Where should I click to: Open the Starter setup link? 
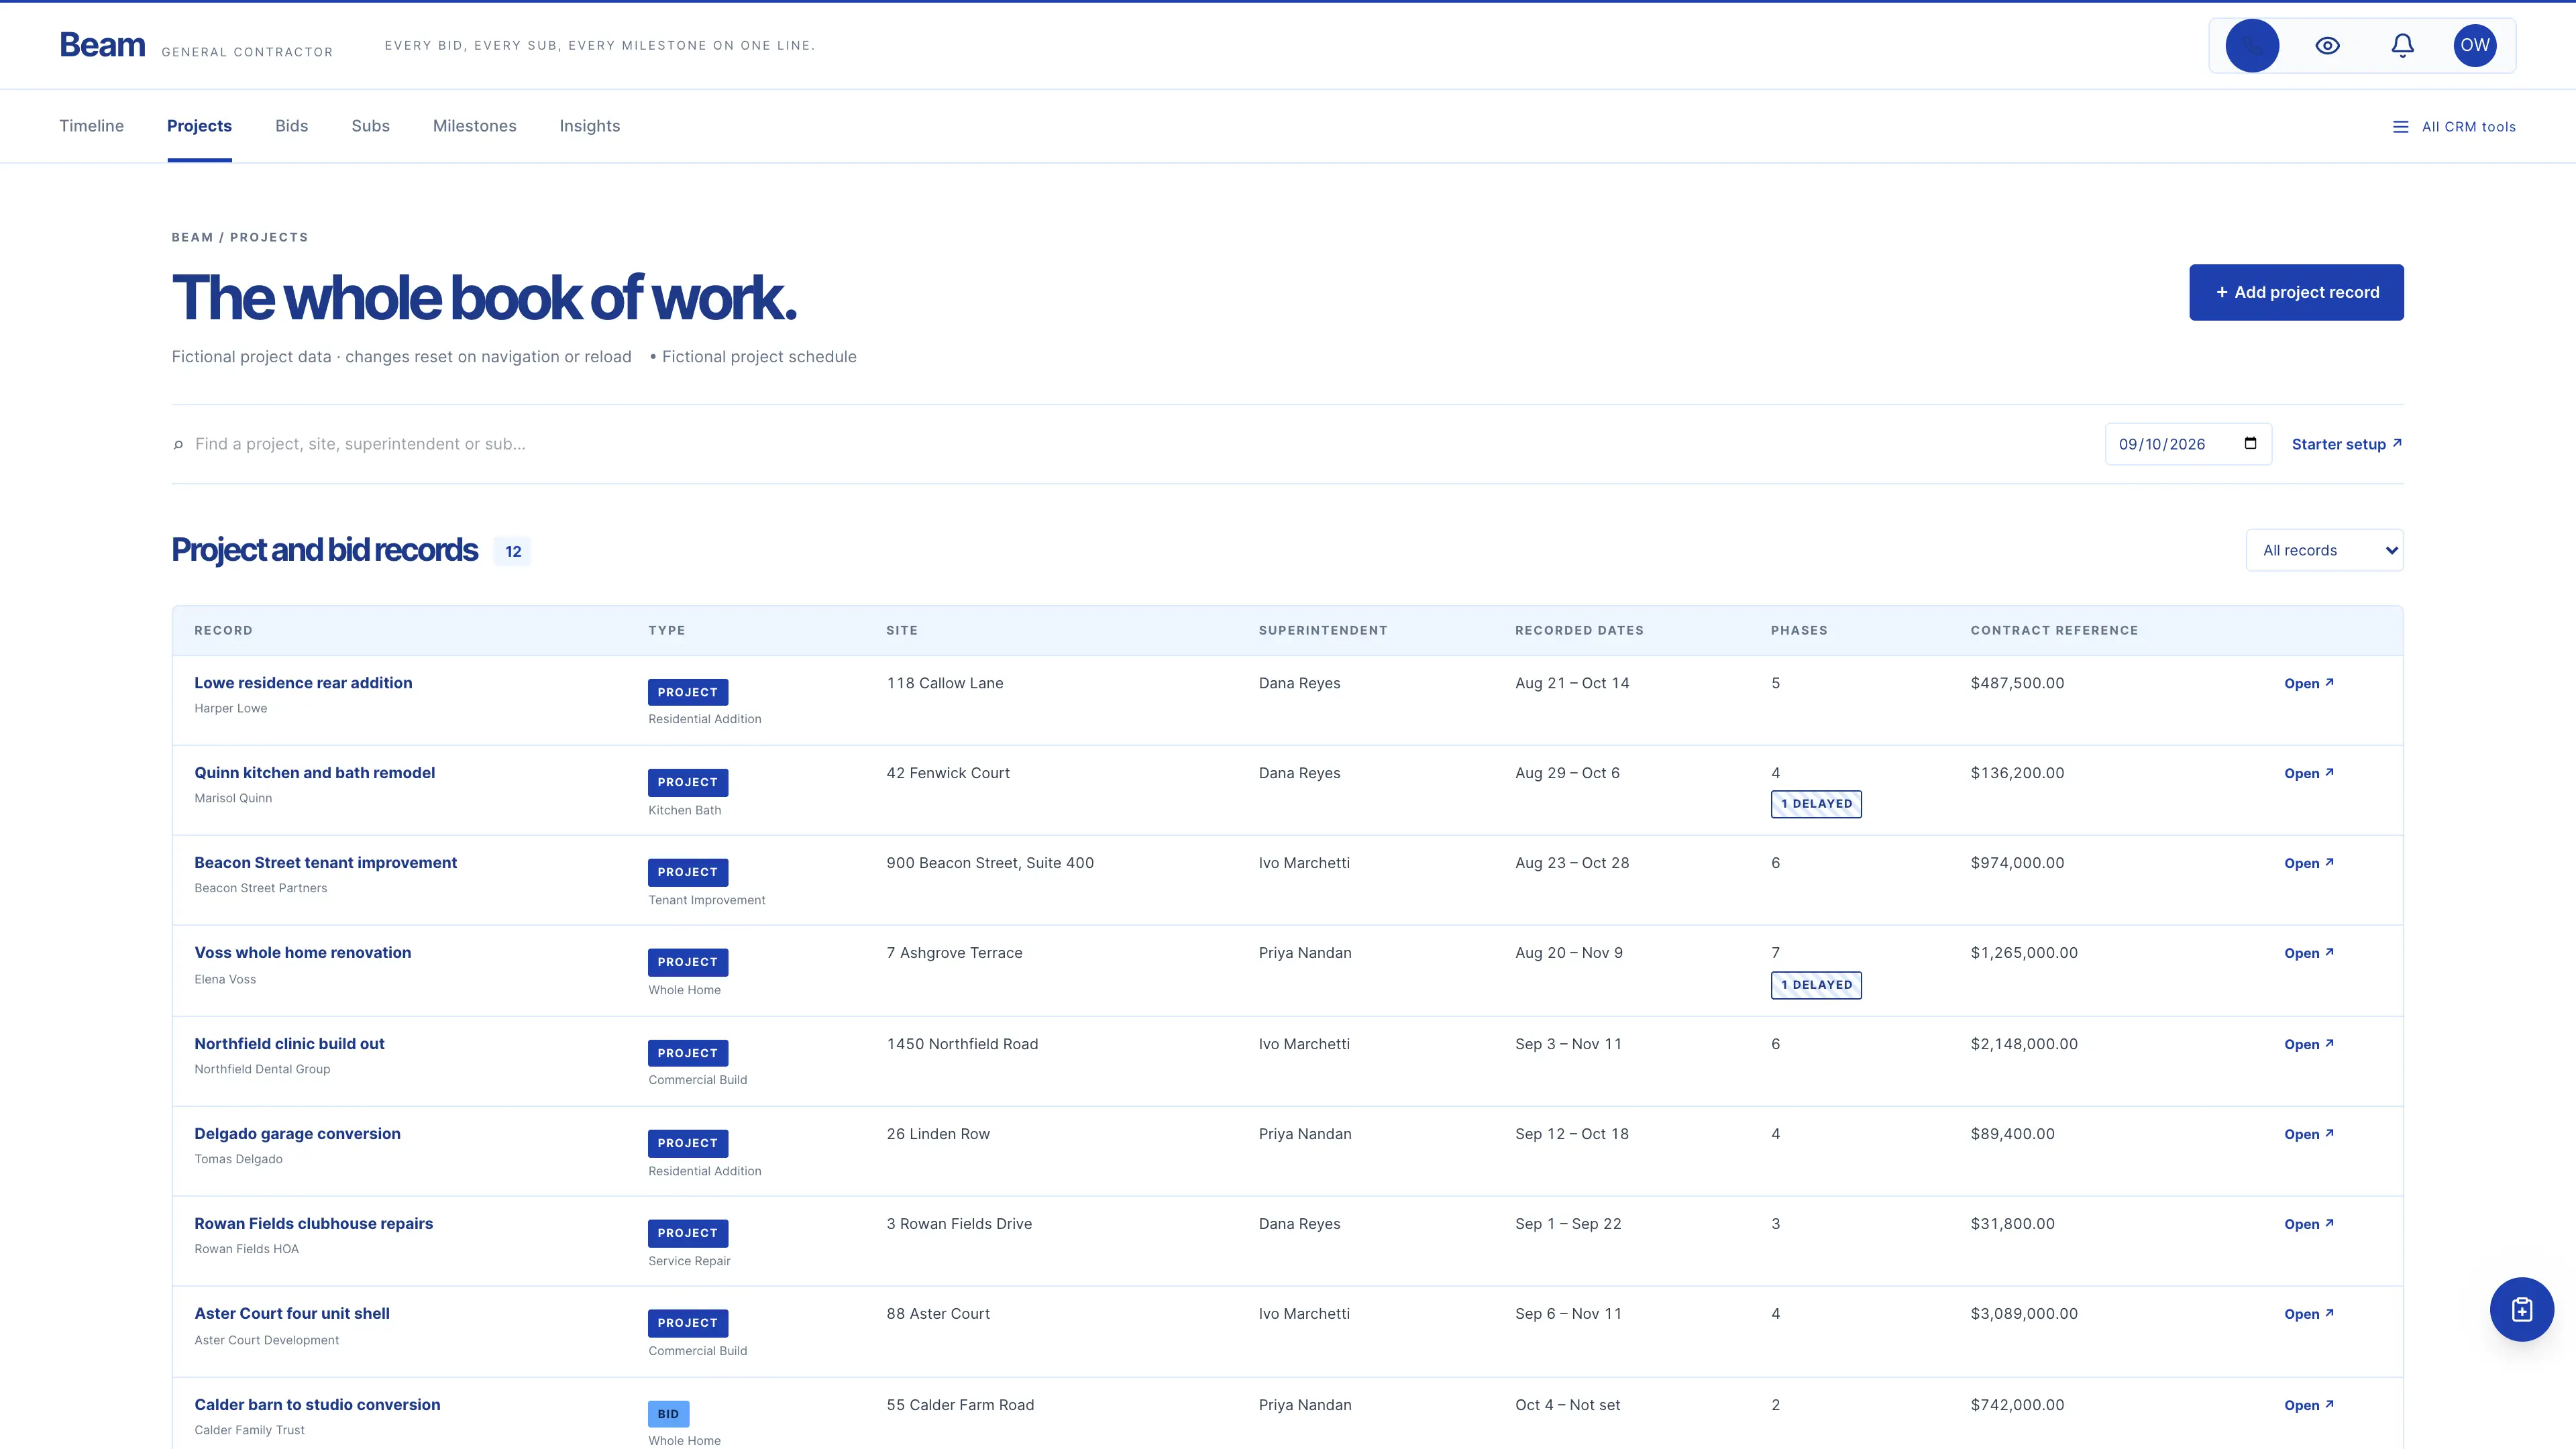click(x=2346, y=444)
